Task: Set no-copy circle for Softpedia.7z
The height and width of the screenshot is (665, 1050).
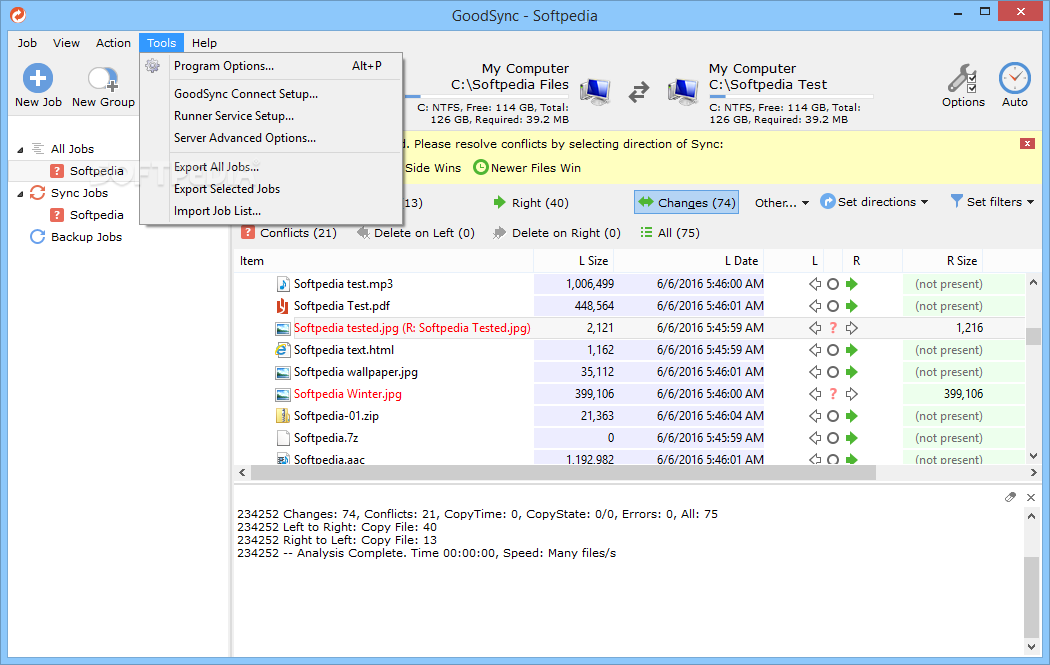Action: point(833,438)
